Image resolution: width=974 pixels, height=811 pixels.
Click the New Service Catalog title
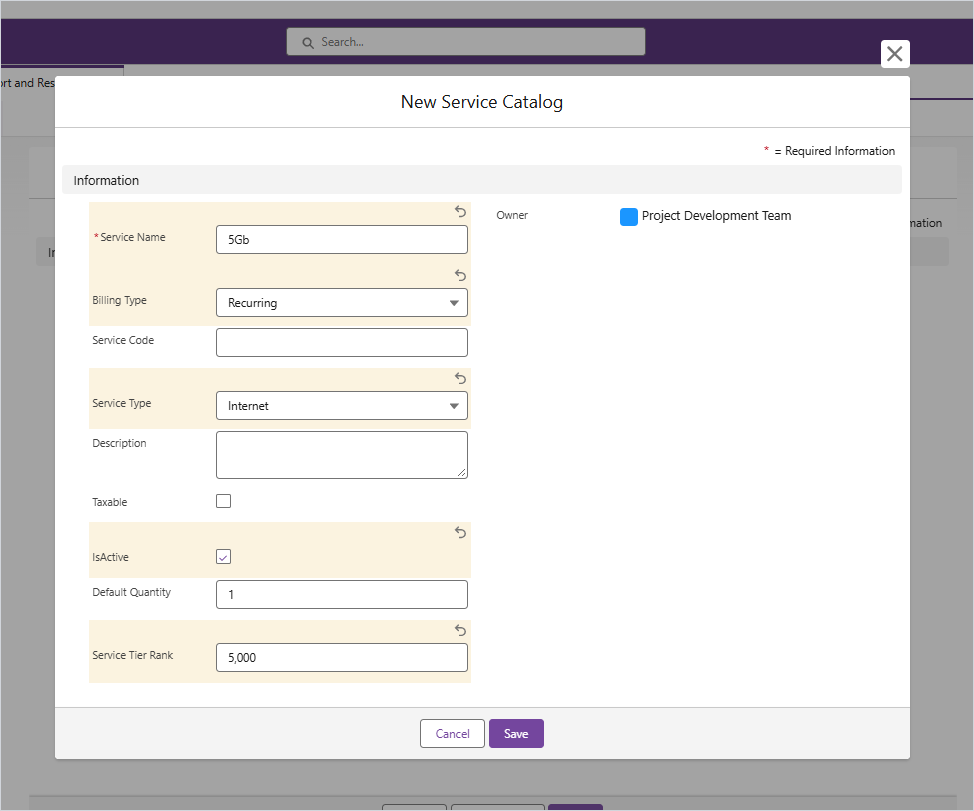(482, 102)
